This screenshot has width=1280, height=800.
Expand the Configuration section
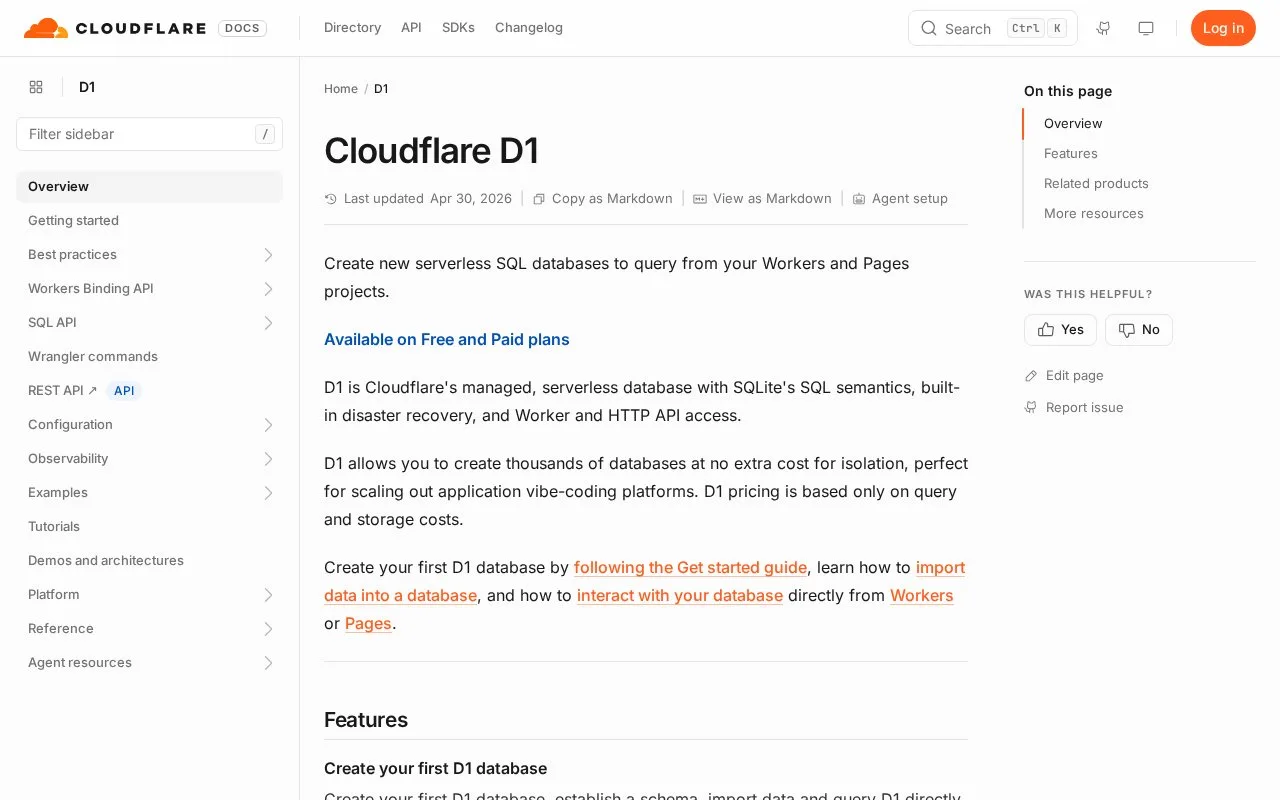point(268,425)
